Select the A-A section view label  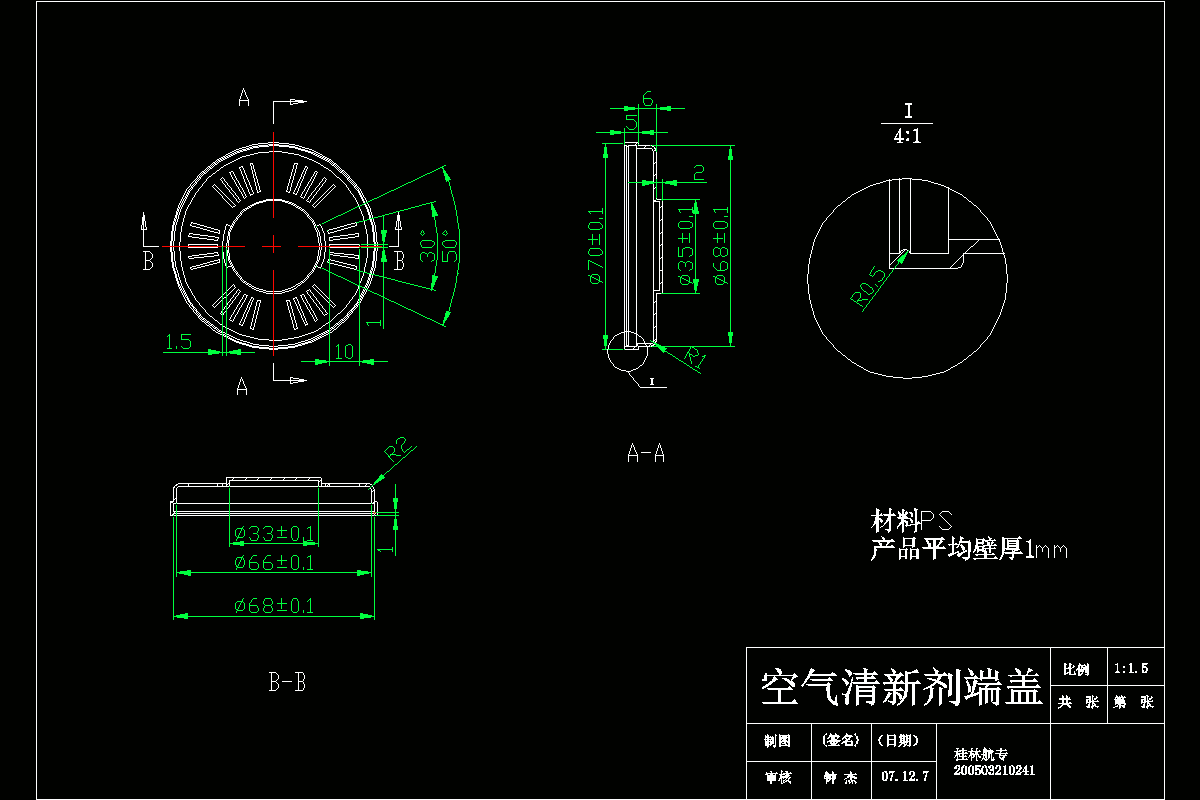pos(646,453)
